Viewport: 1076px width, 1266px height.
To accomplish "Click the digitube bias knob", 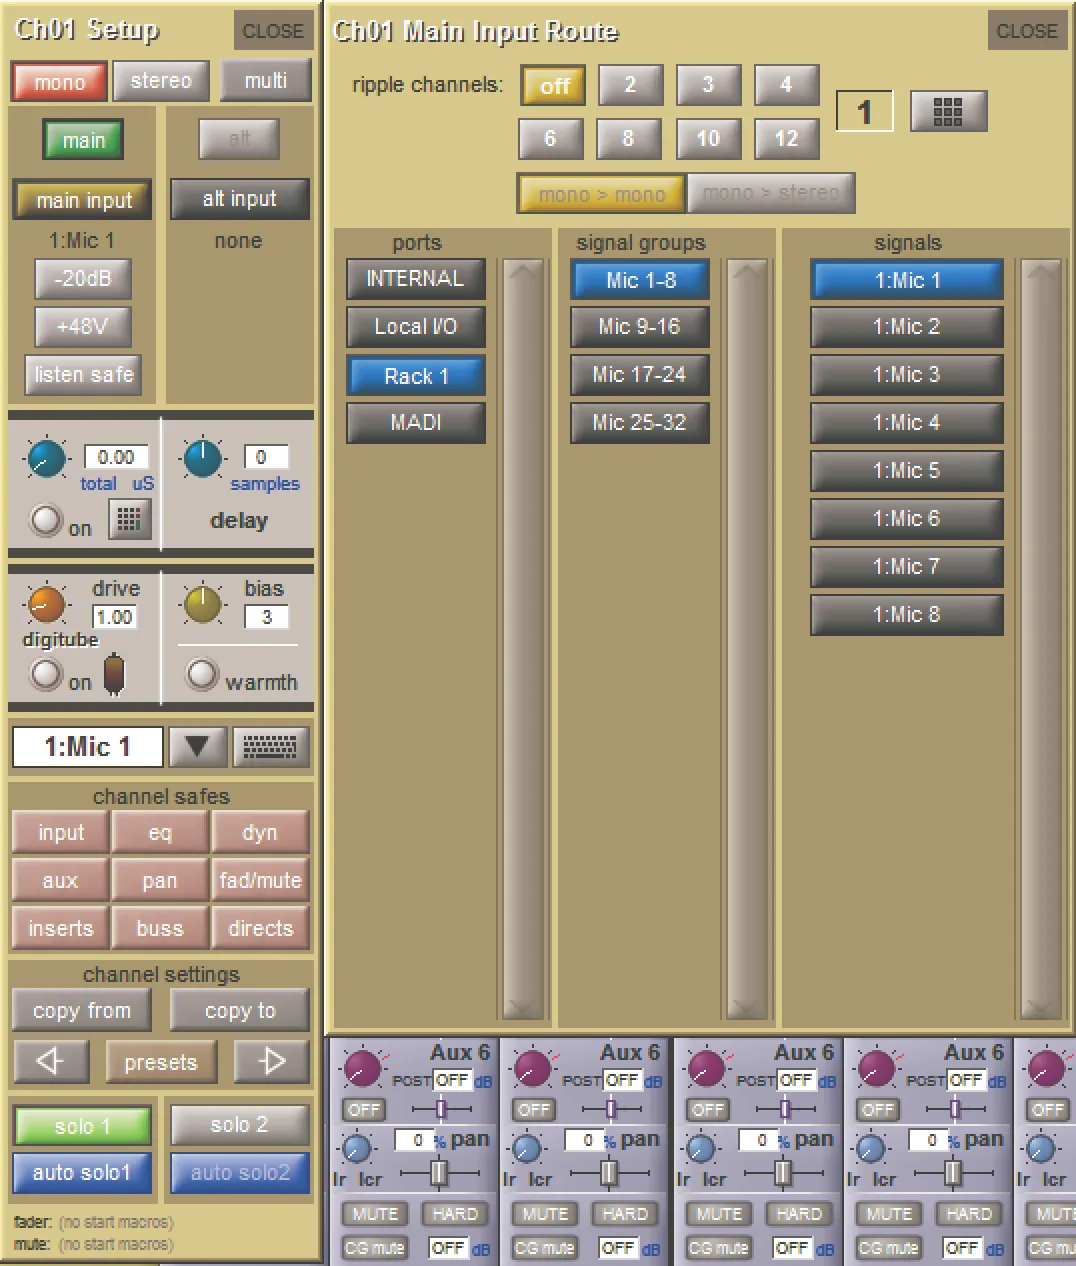I will tap(202, 604).
